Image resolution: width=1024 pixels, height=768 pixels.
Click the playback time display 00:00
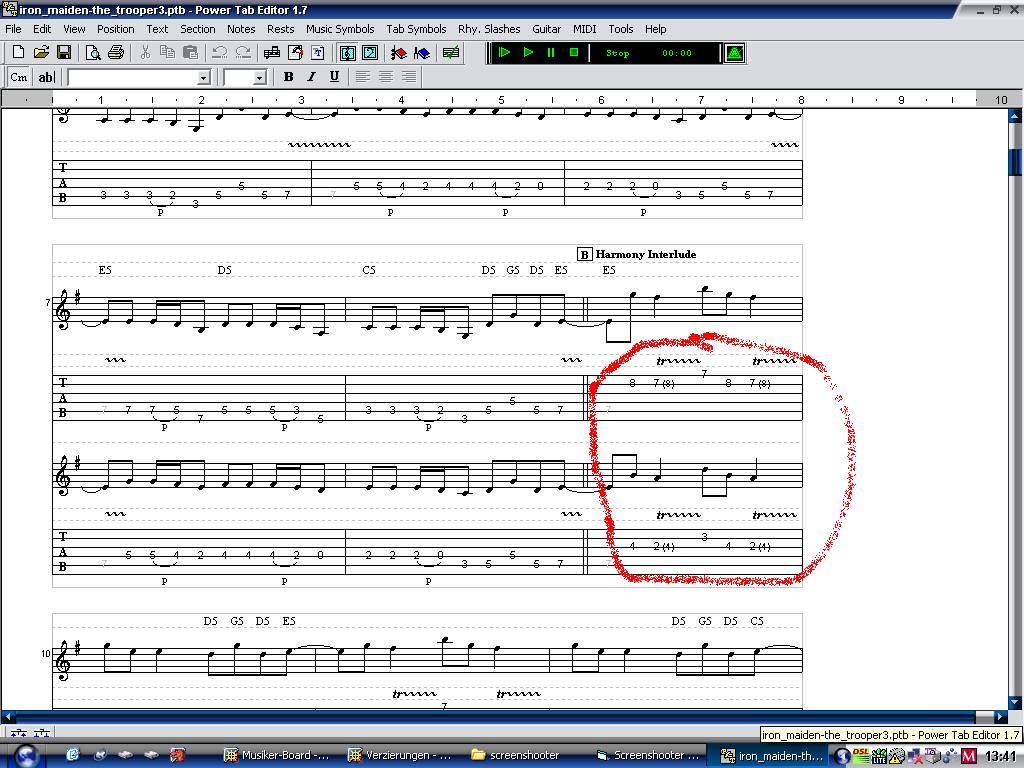tap(677, 54)
